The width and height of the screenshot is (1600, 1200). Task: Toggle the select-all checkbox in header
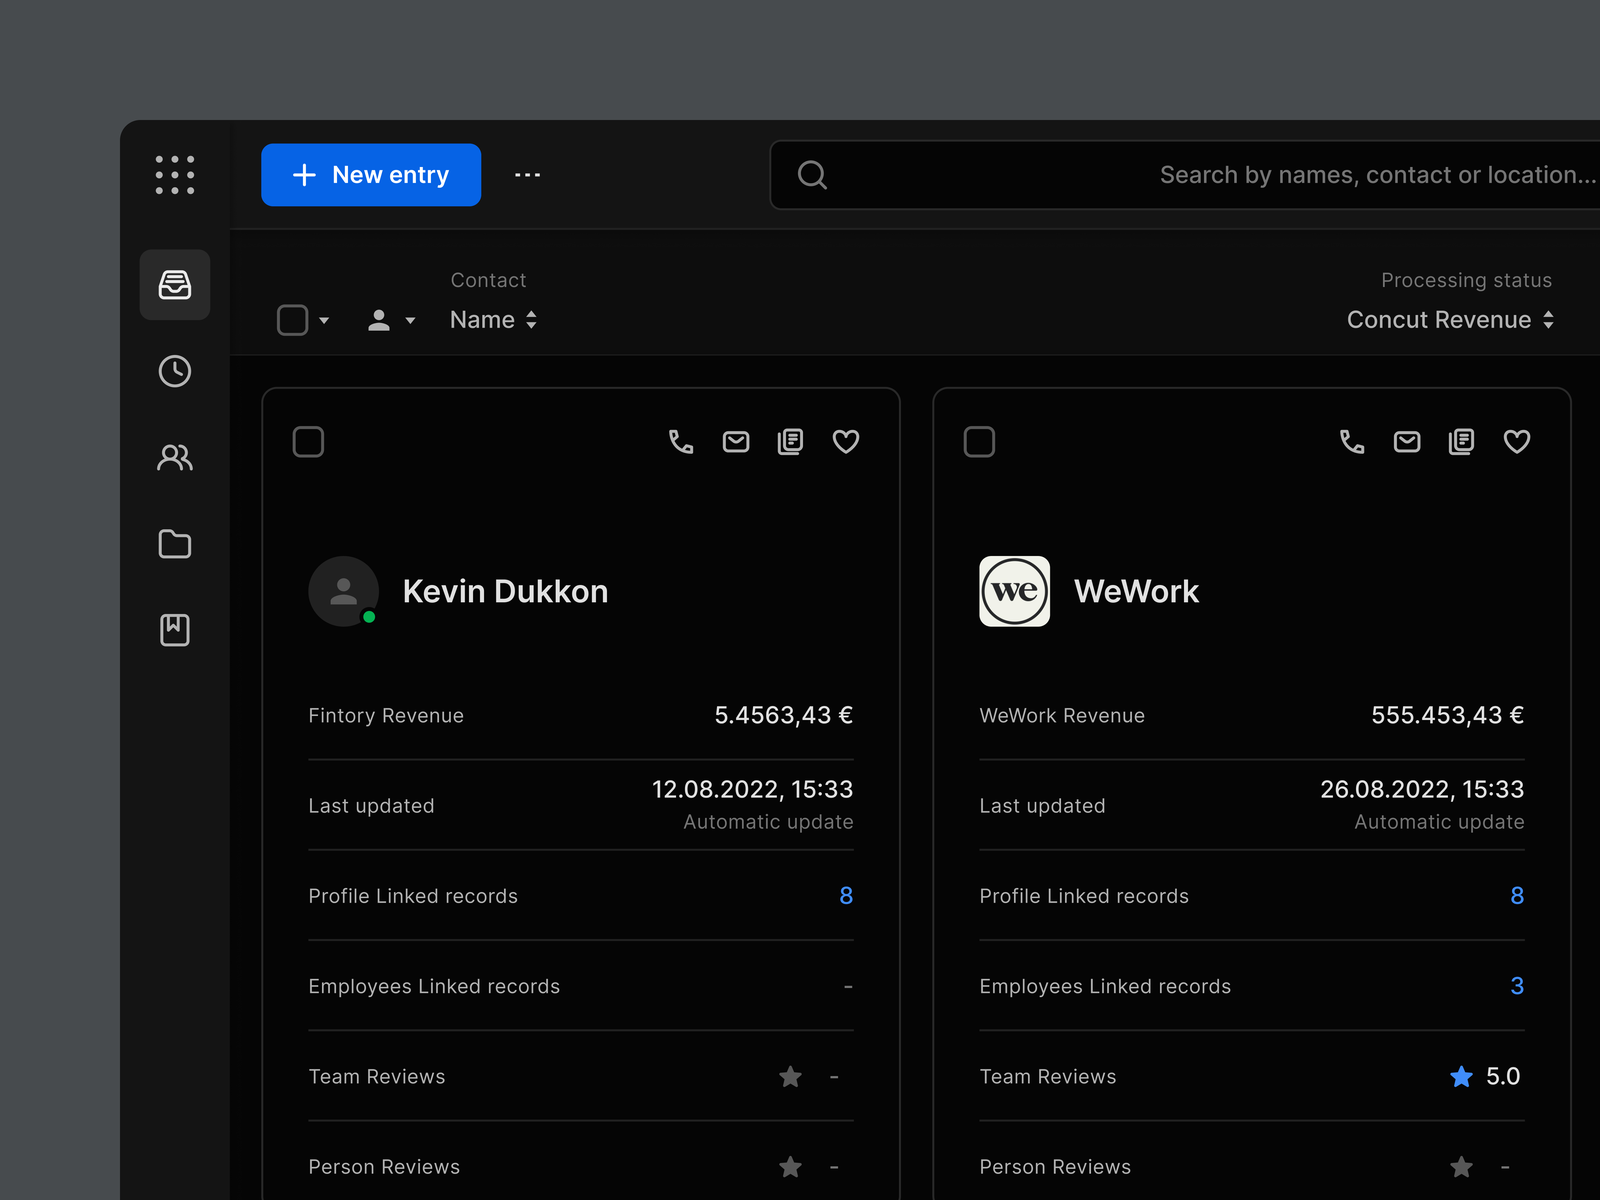click(292, 320)
